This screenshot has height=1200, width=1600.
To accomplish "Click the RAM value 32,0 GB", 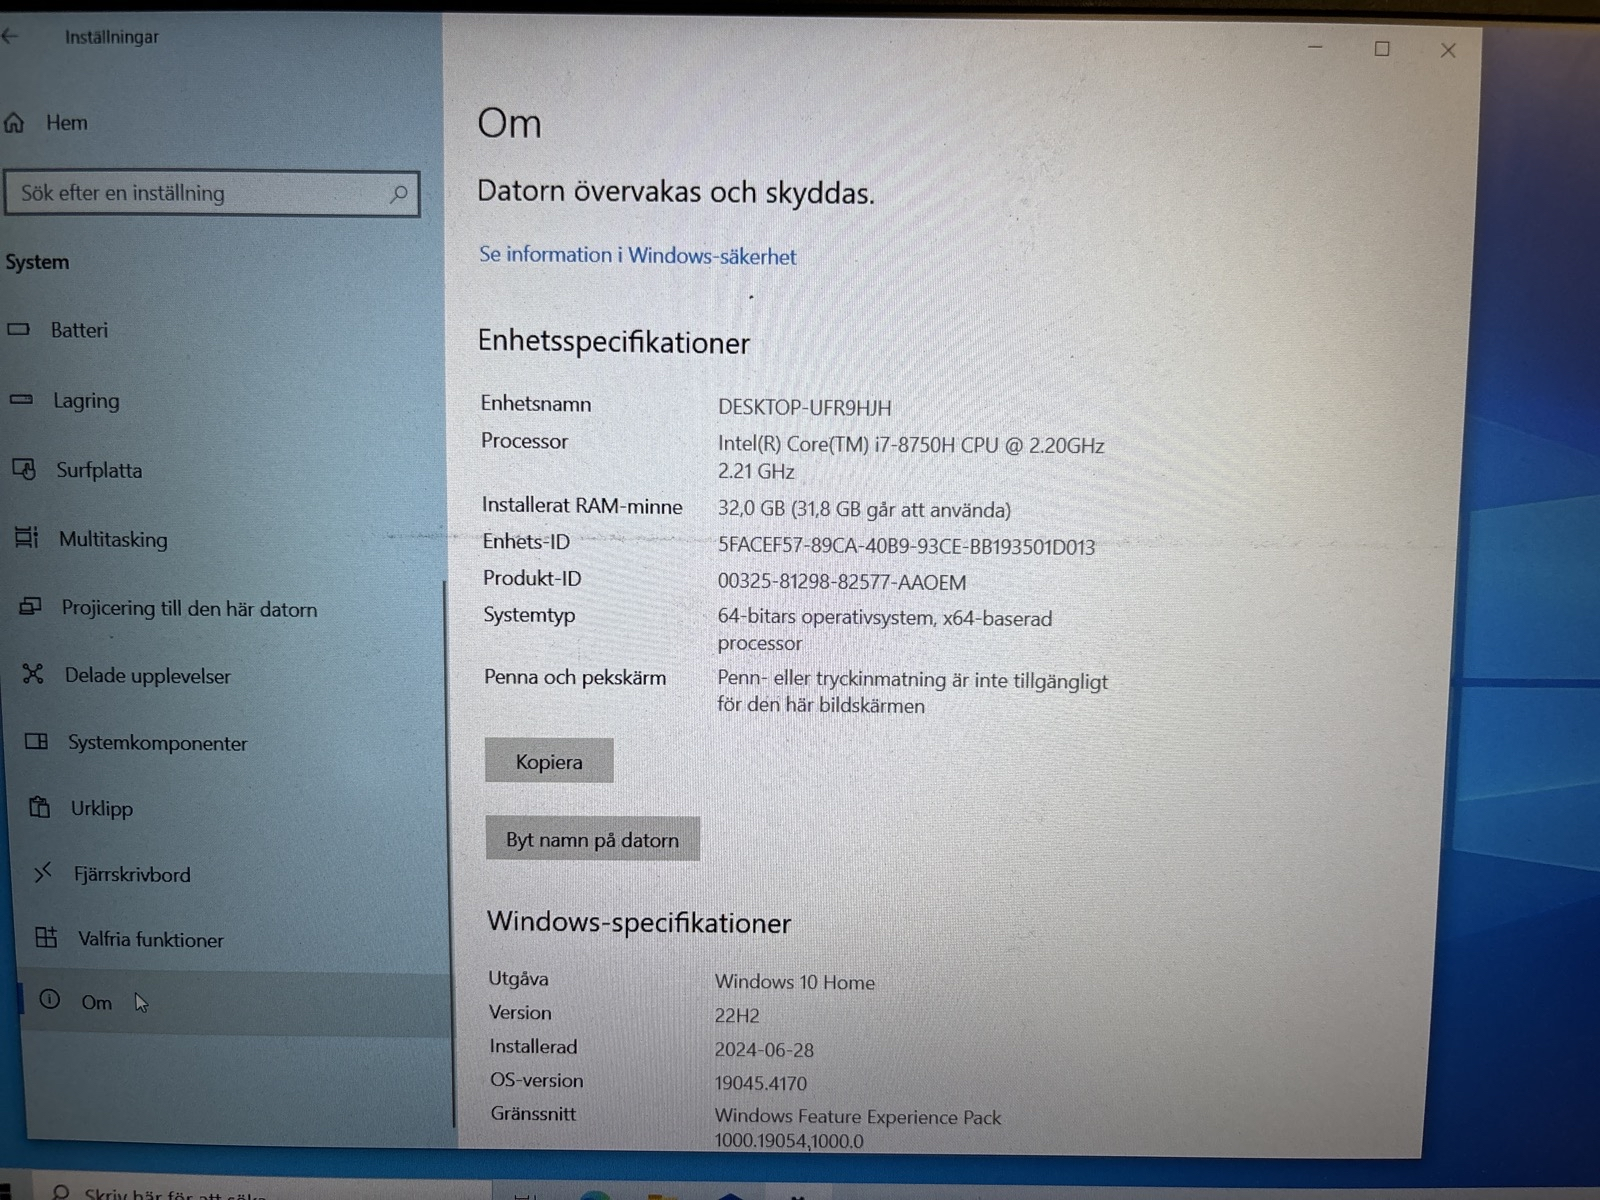I will click(864, 509).
